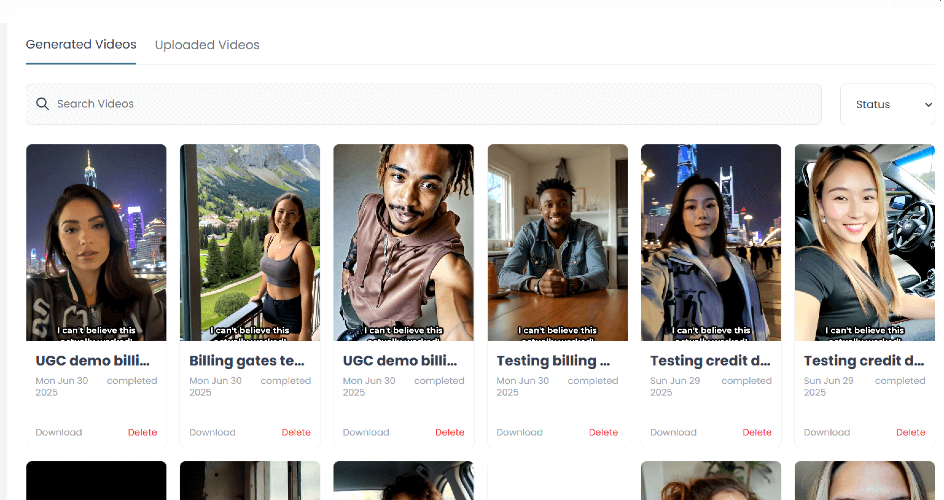Focus the Search Videos input field

click(x=424, y=104)
